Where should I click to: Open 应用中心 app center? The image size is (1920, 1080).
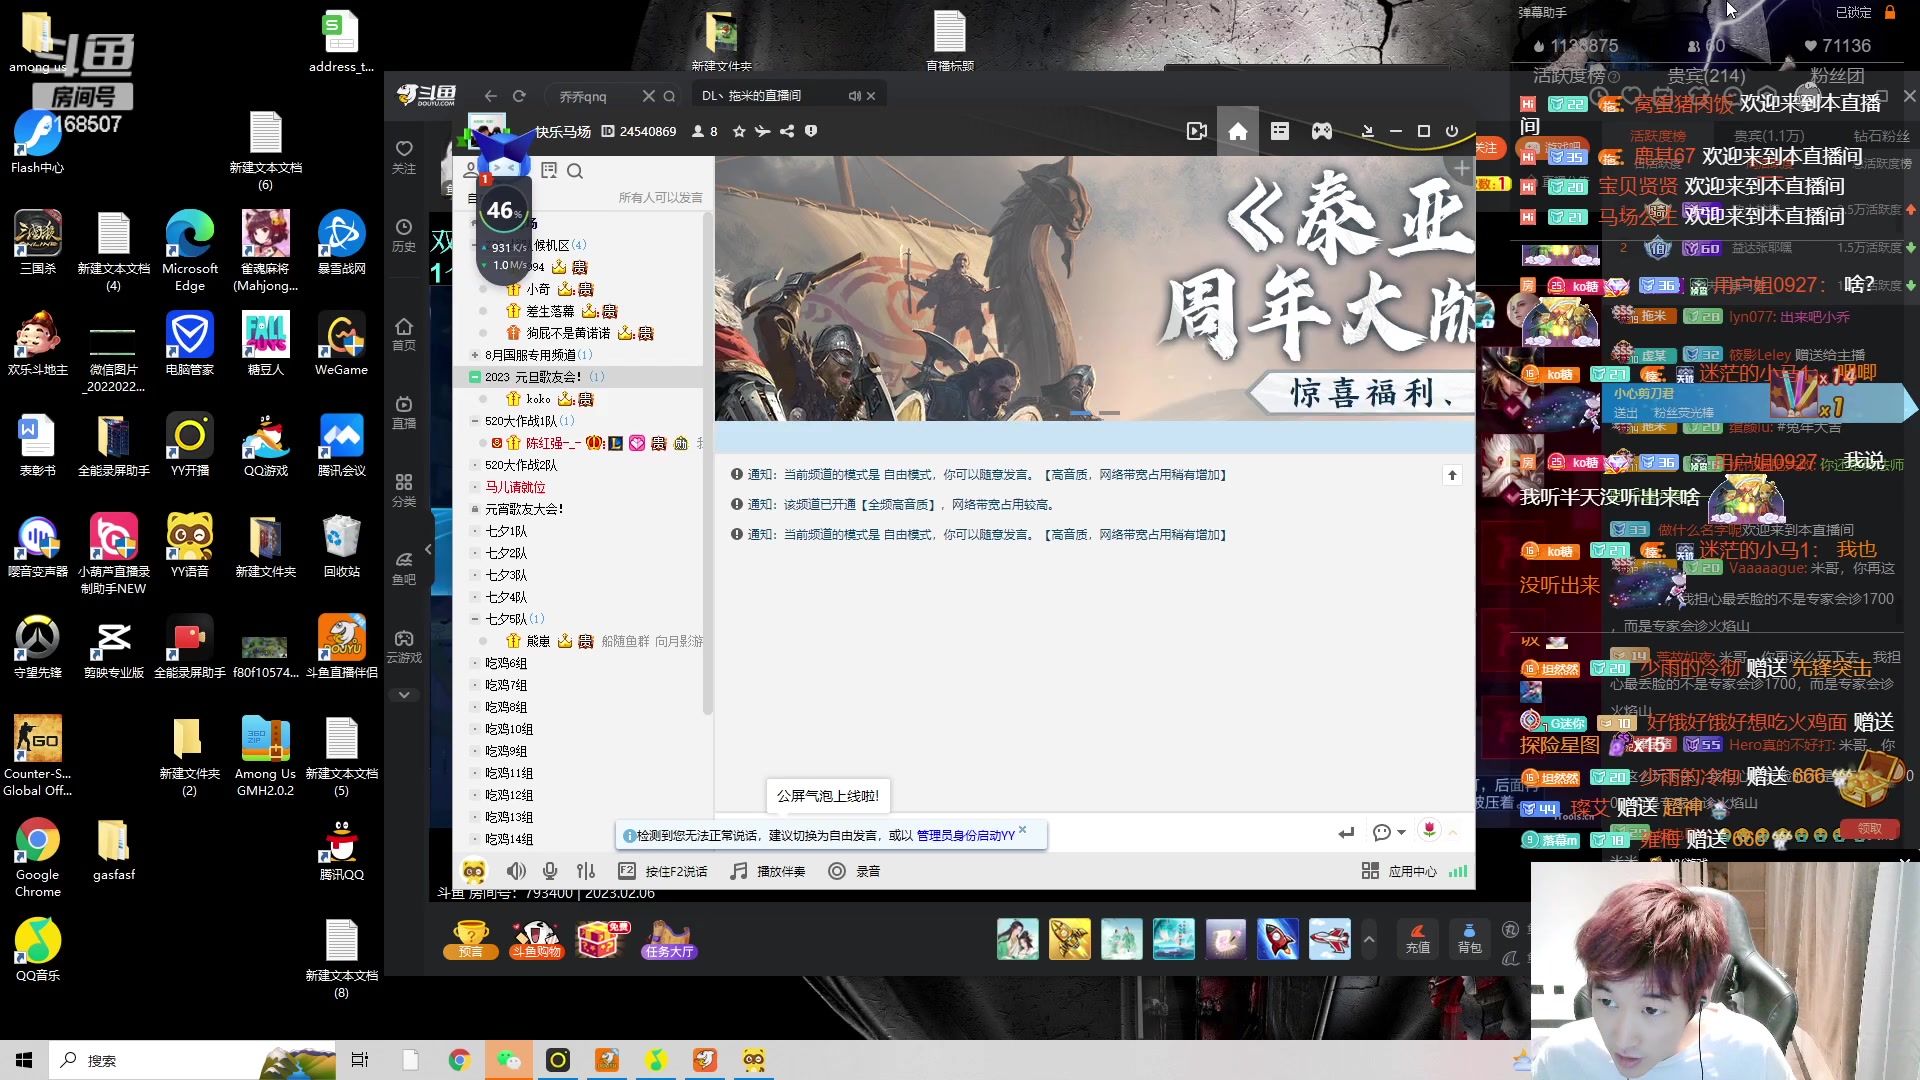(1399, 871)
